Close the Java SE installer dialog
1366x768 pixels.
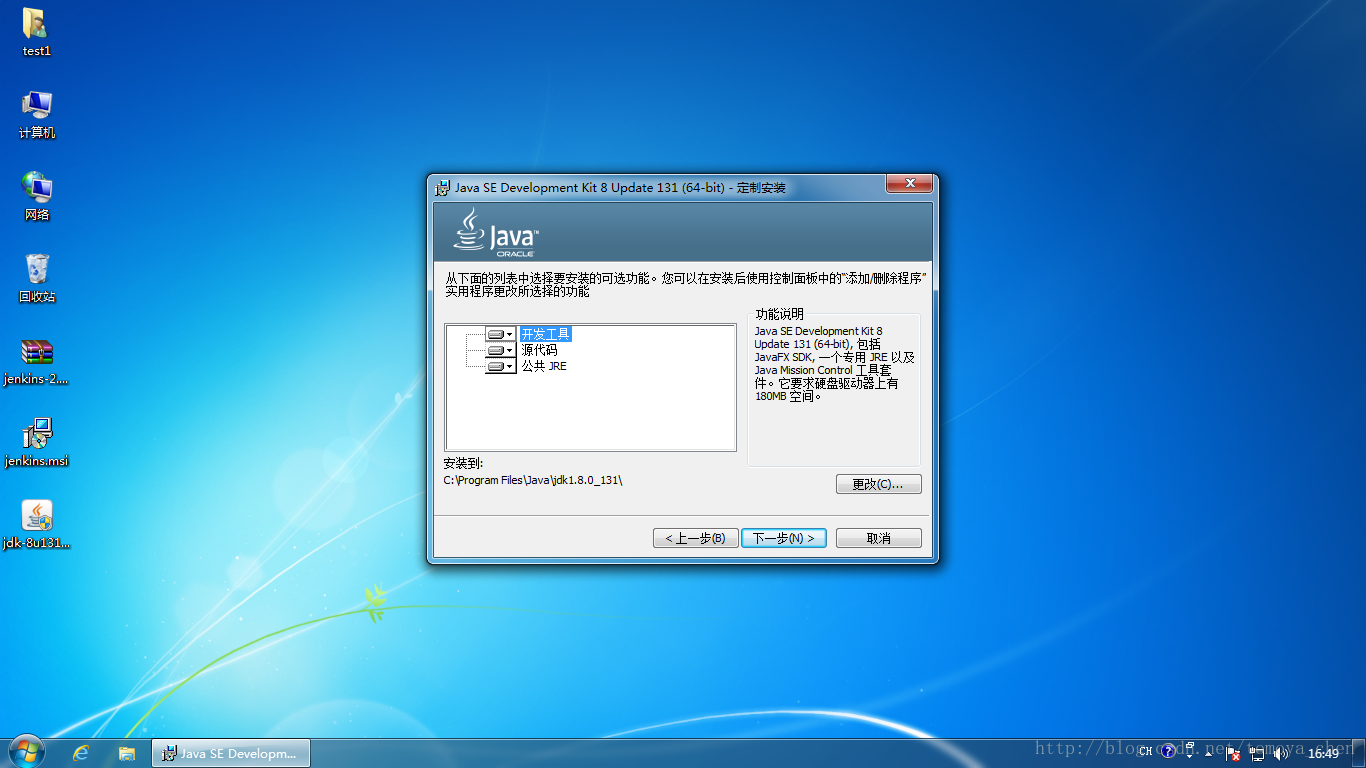click(910, 184)
